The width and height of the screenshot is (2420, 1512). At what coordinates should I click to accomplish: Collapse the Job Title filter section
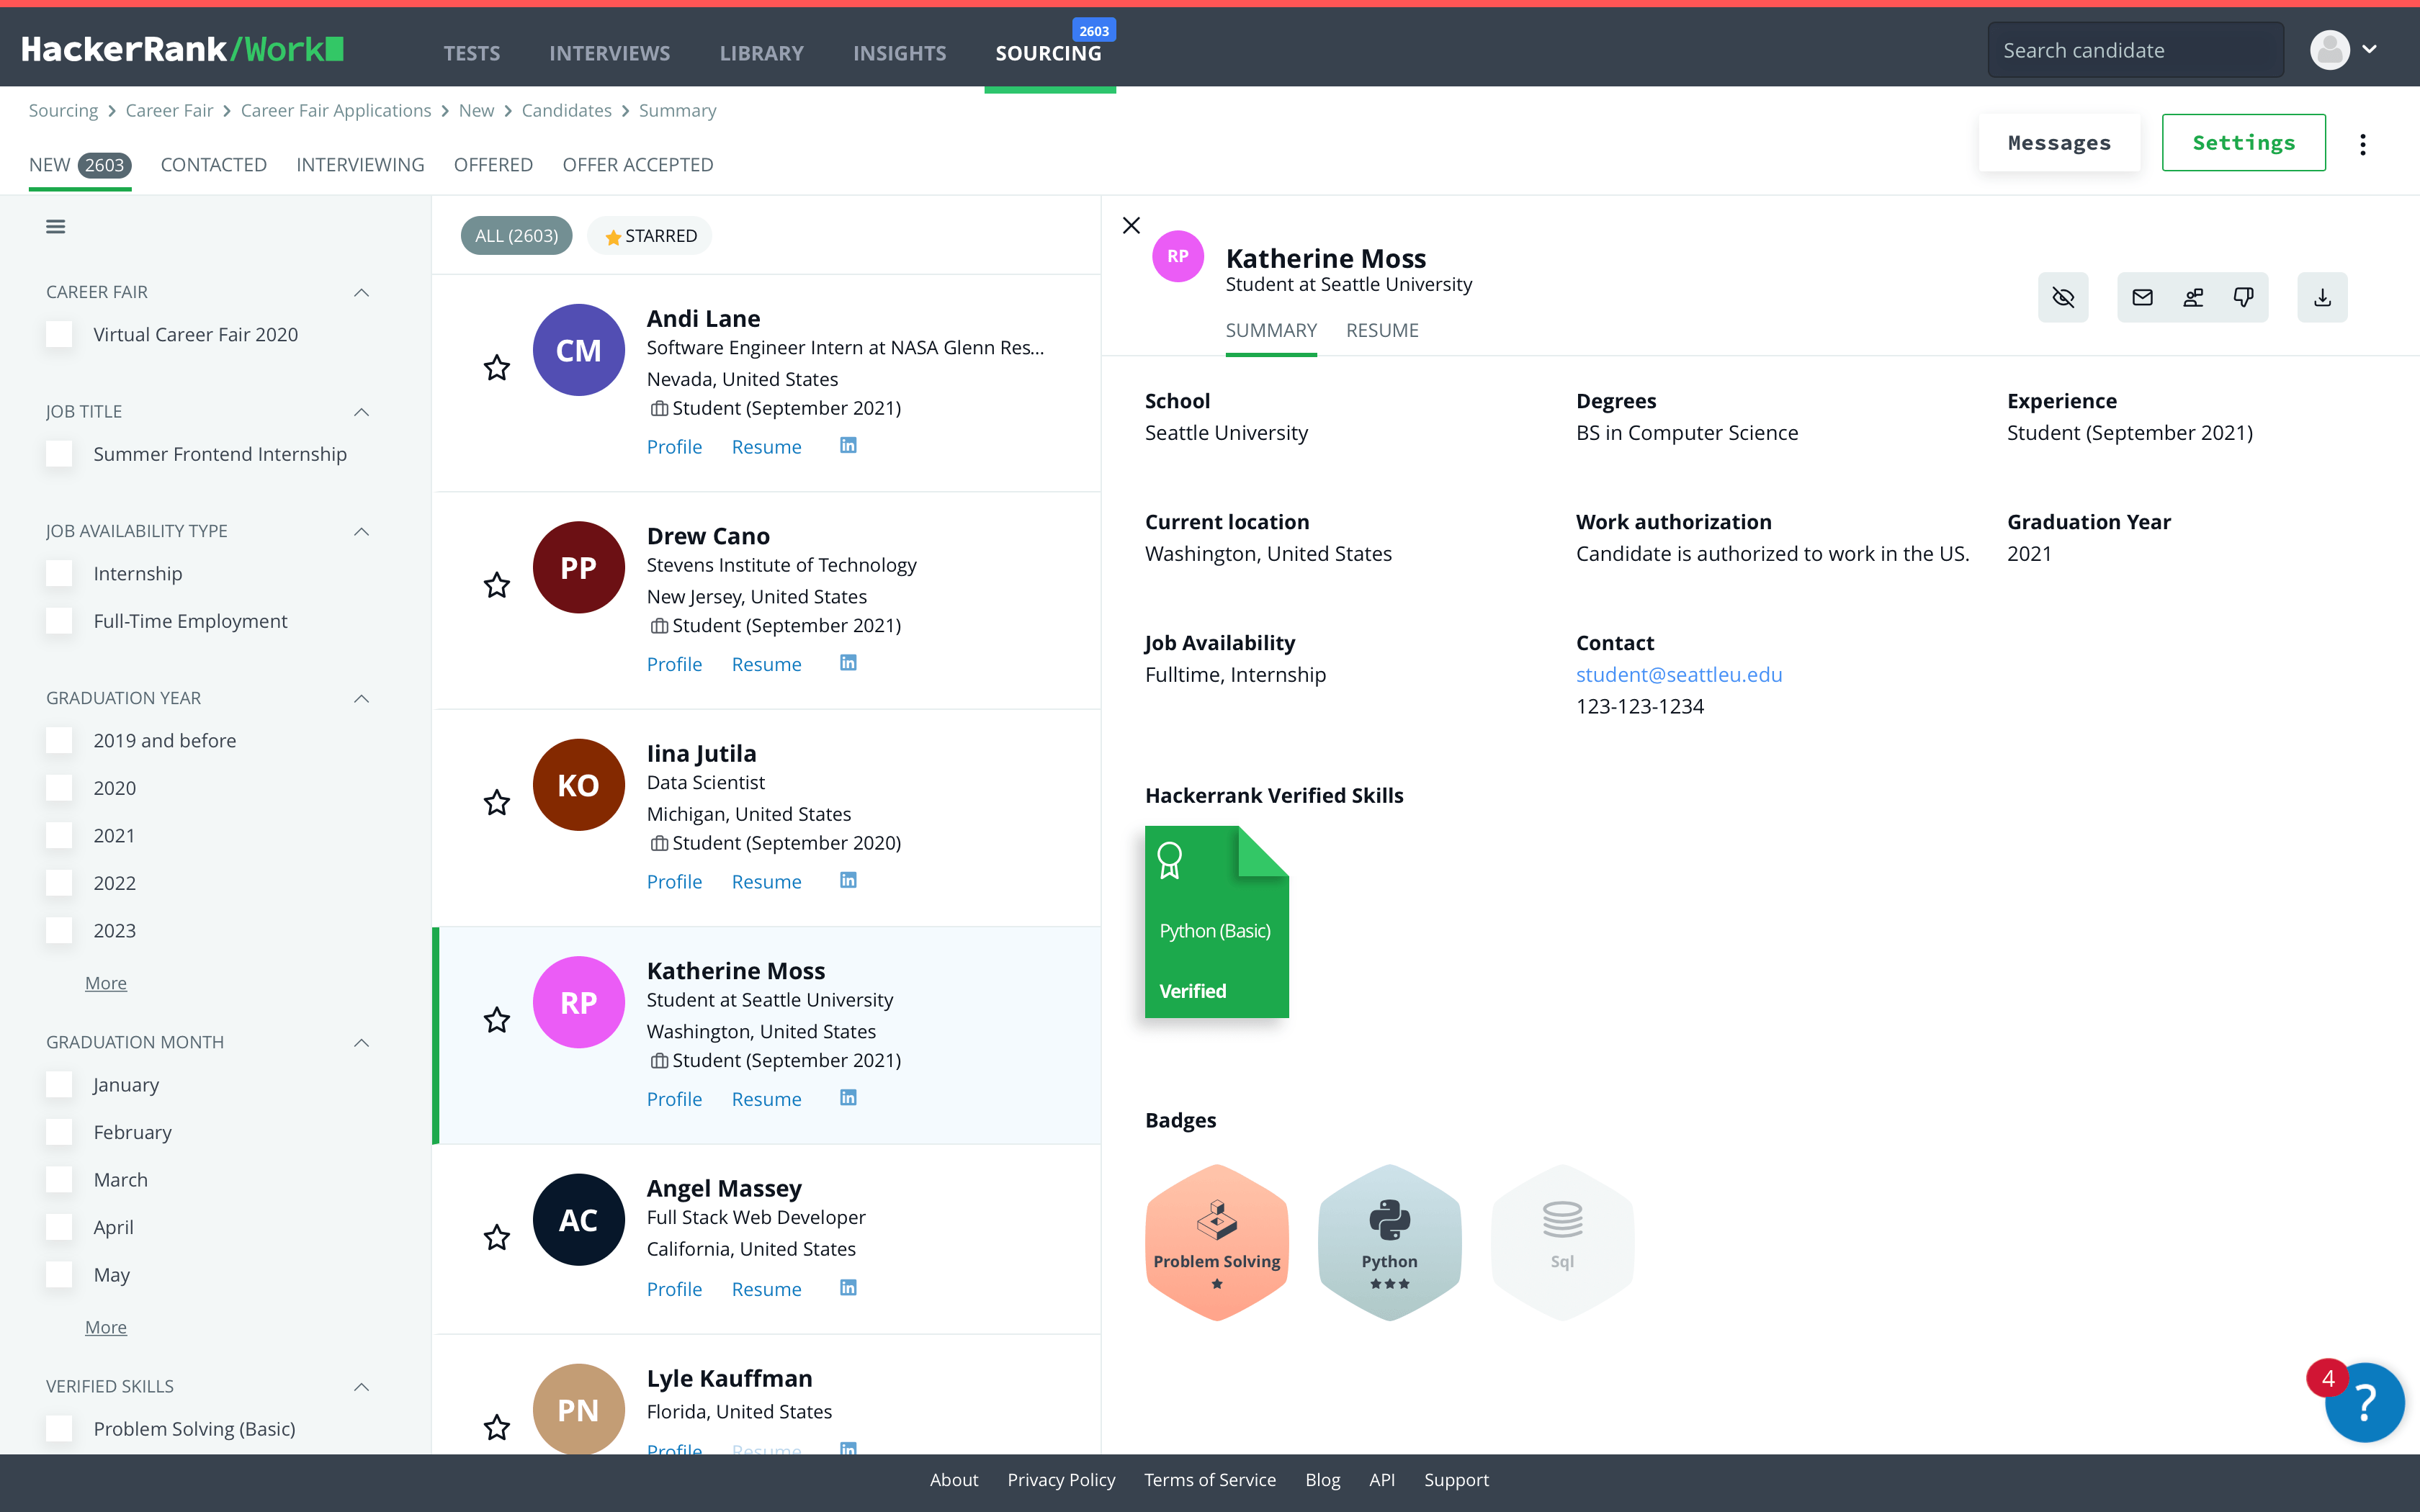[362, 412]
